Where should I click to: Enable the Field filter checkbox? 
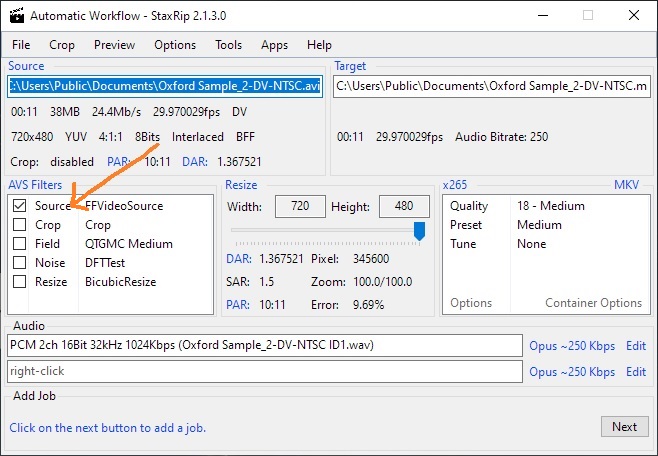tap(19, 243)
